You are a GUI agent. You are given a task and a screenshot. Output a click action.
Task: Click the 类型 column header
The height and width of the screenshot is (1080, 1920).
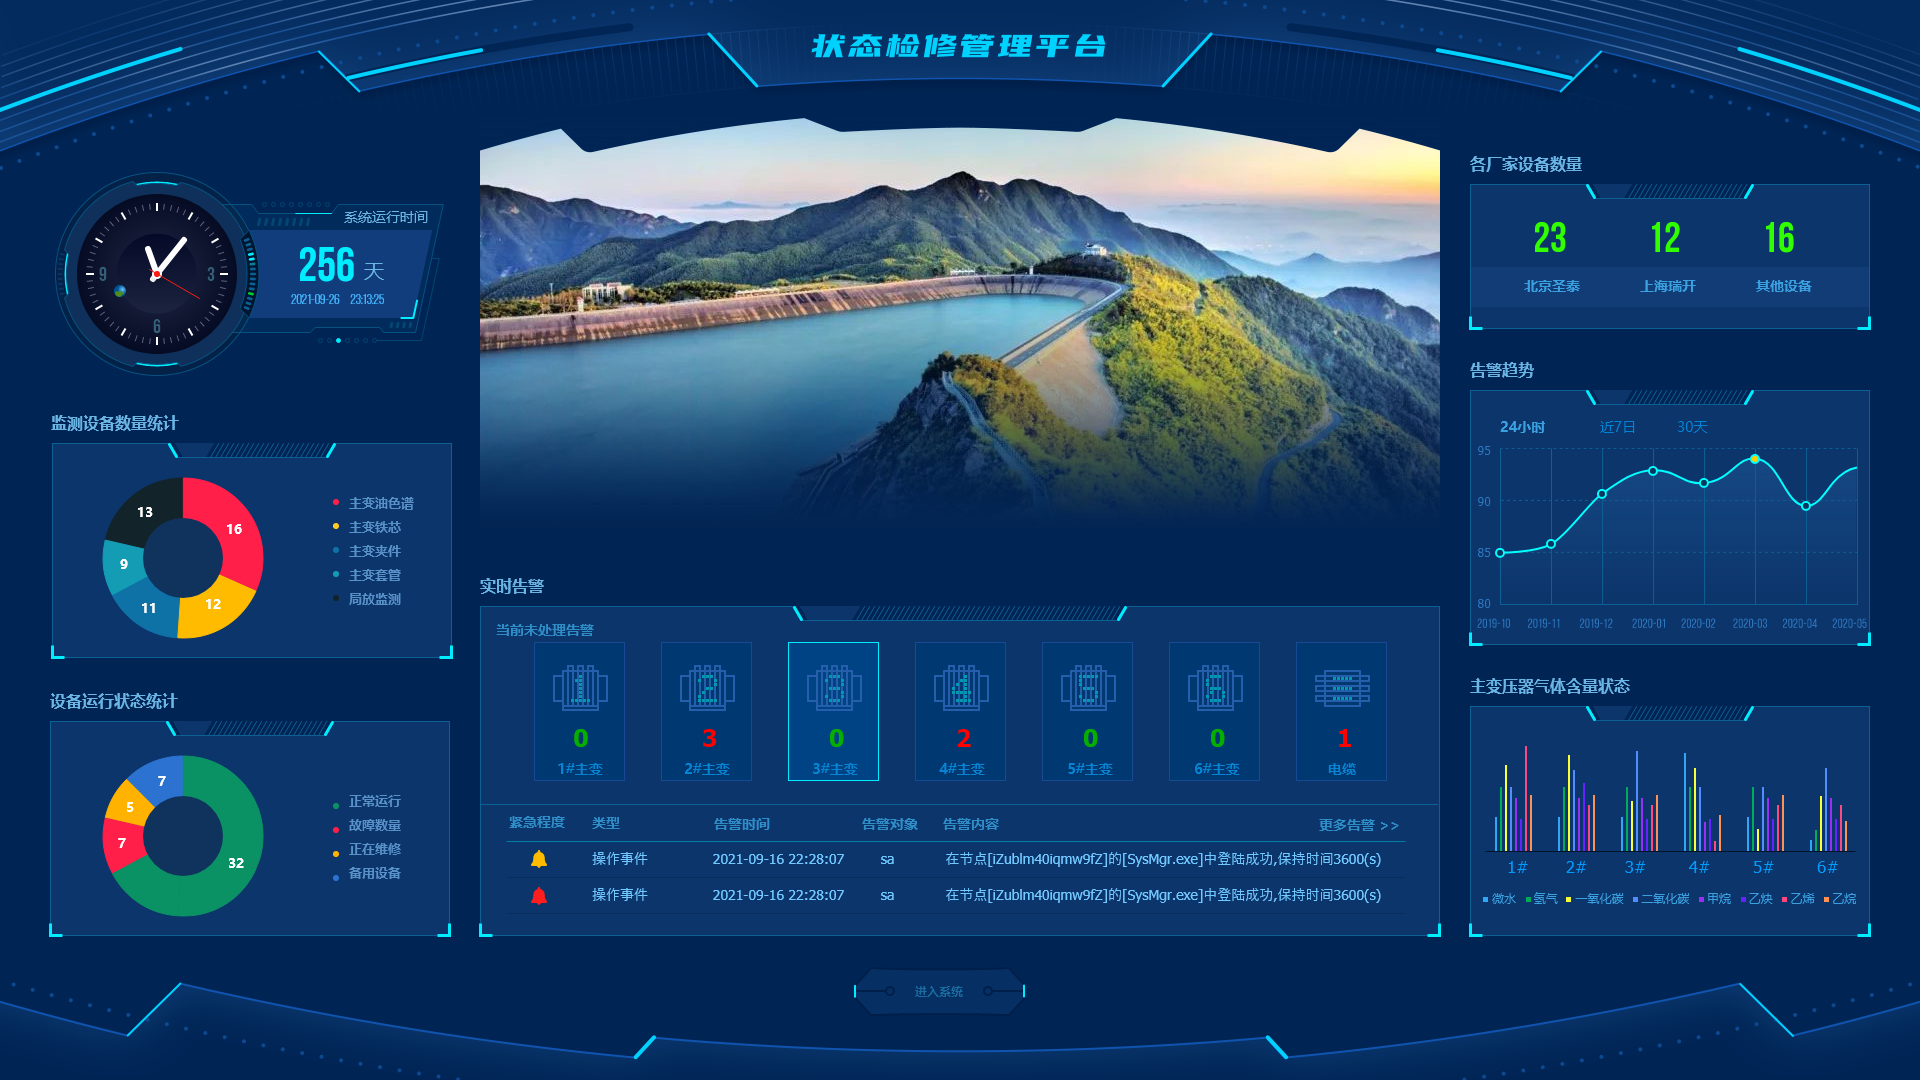pos(606,823)
